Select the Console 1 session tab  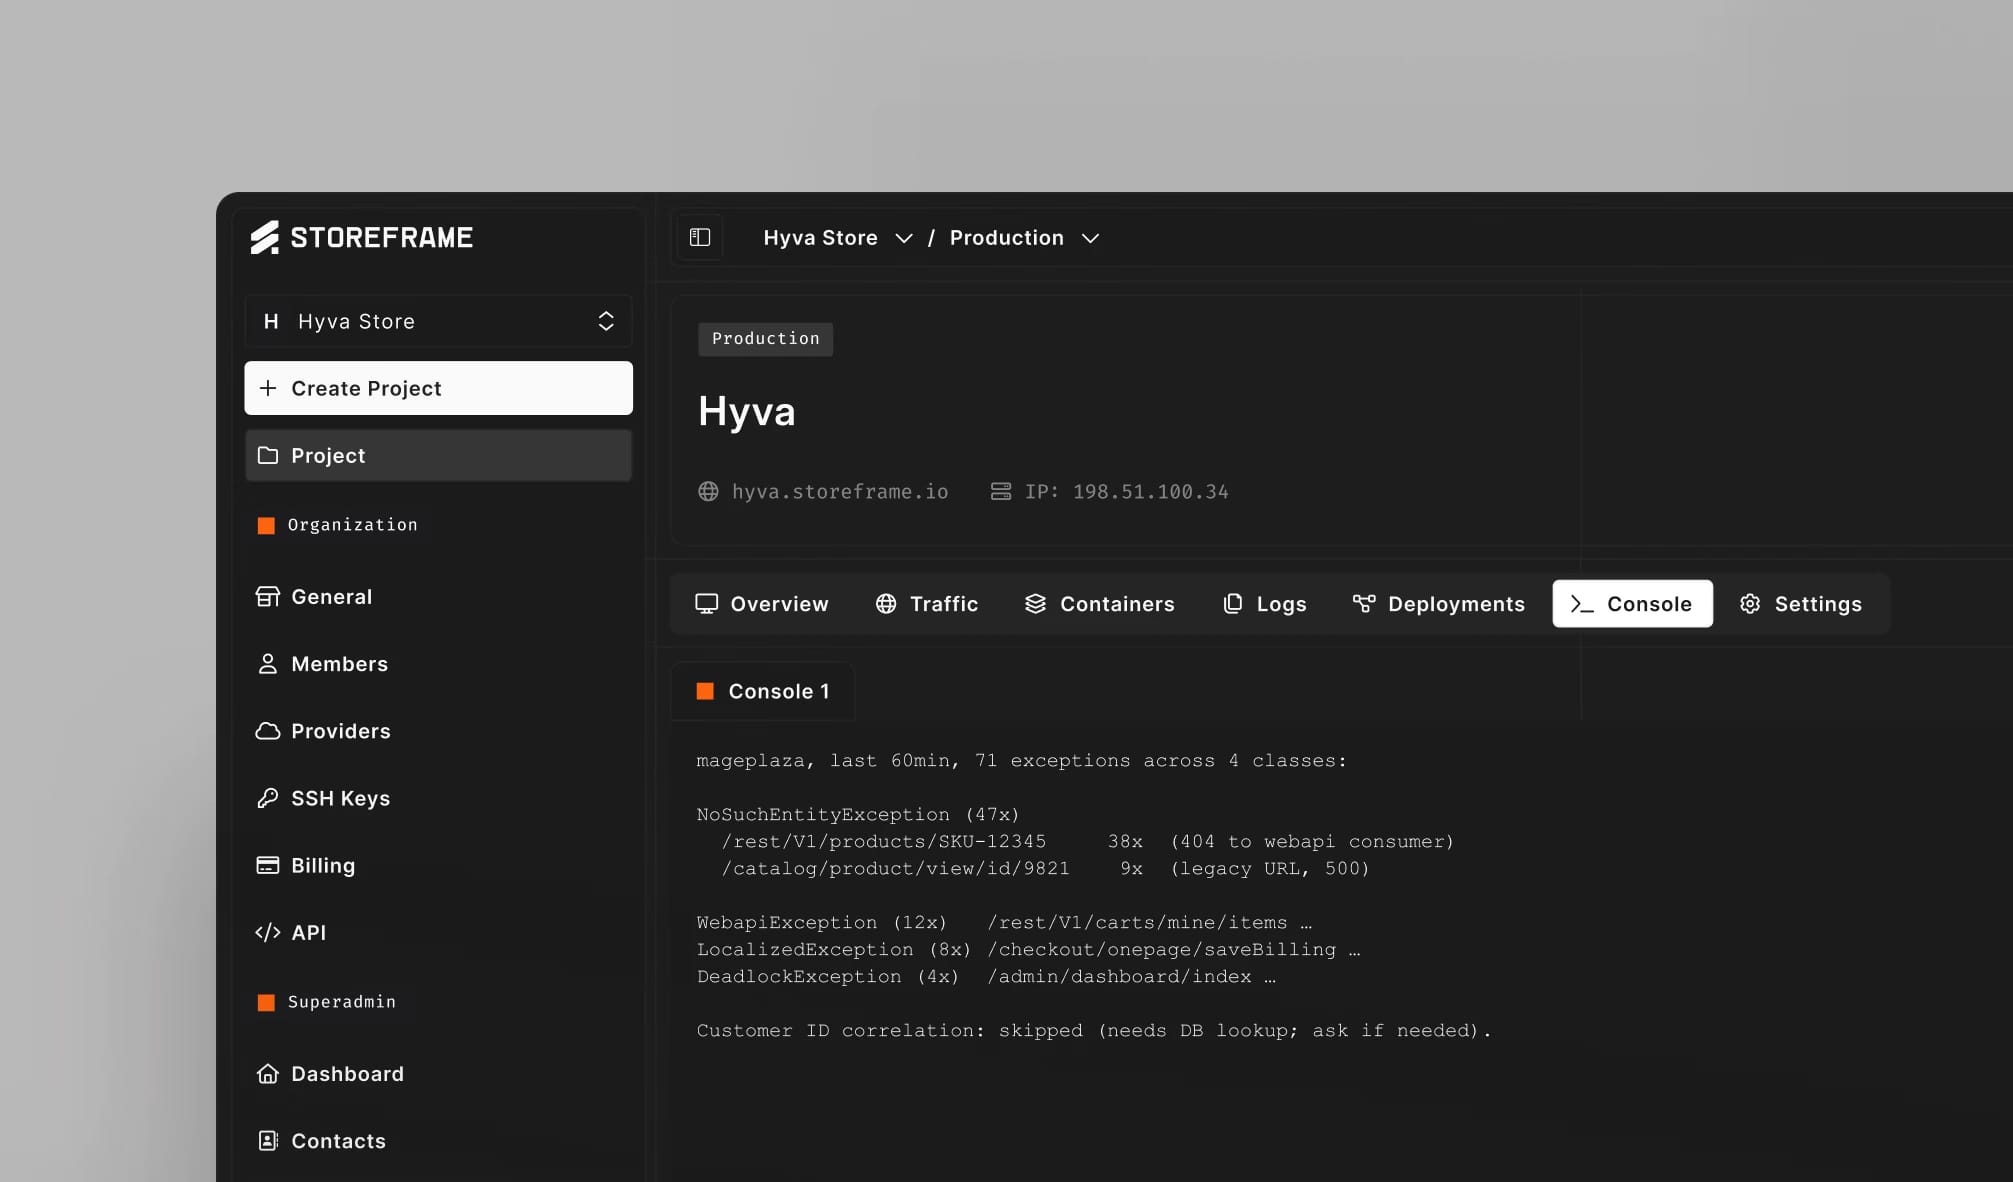click(763, 691)
